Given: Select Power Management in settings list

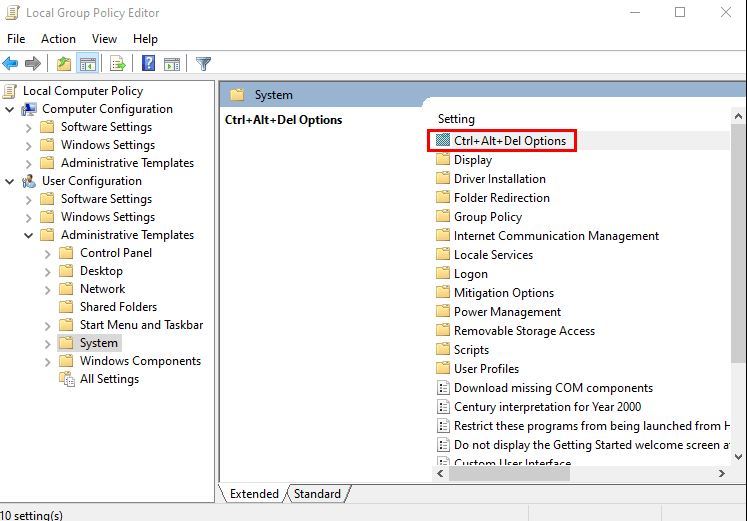Looking at the screenshot, I should (x=507, y=312).
